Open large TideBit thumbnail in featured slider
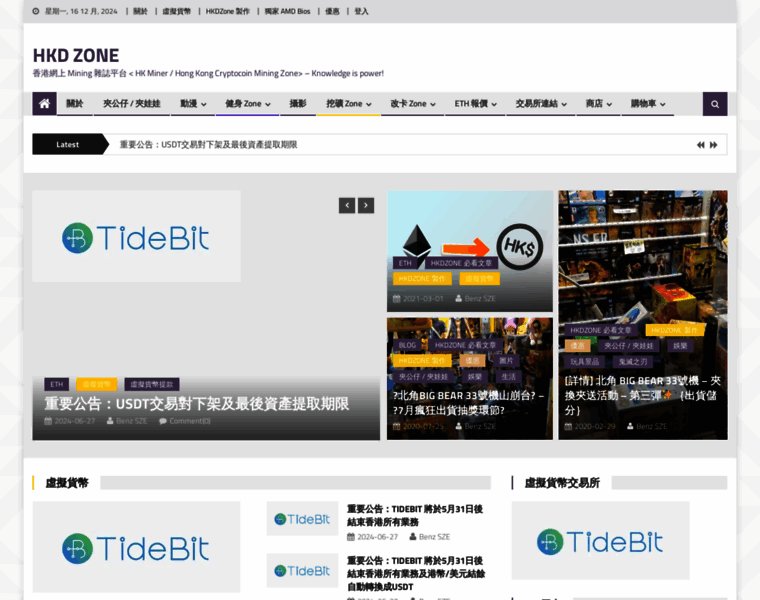The width and height of the screenshot is (760, 600). pyautogui.click(x=137, y=237)
